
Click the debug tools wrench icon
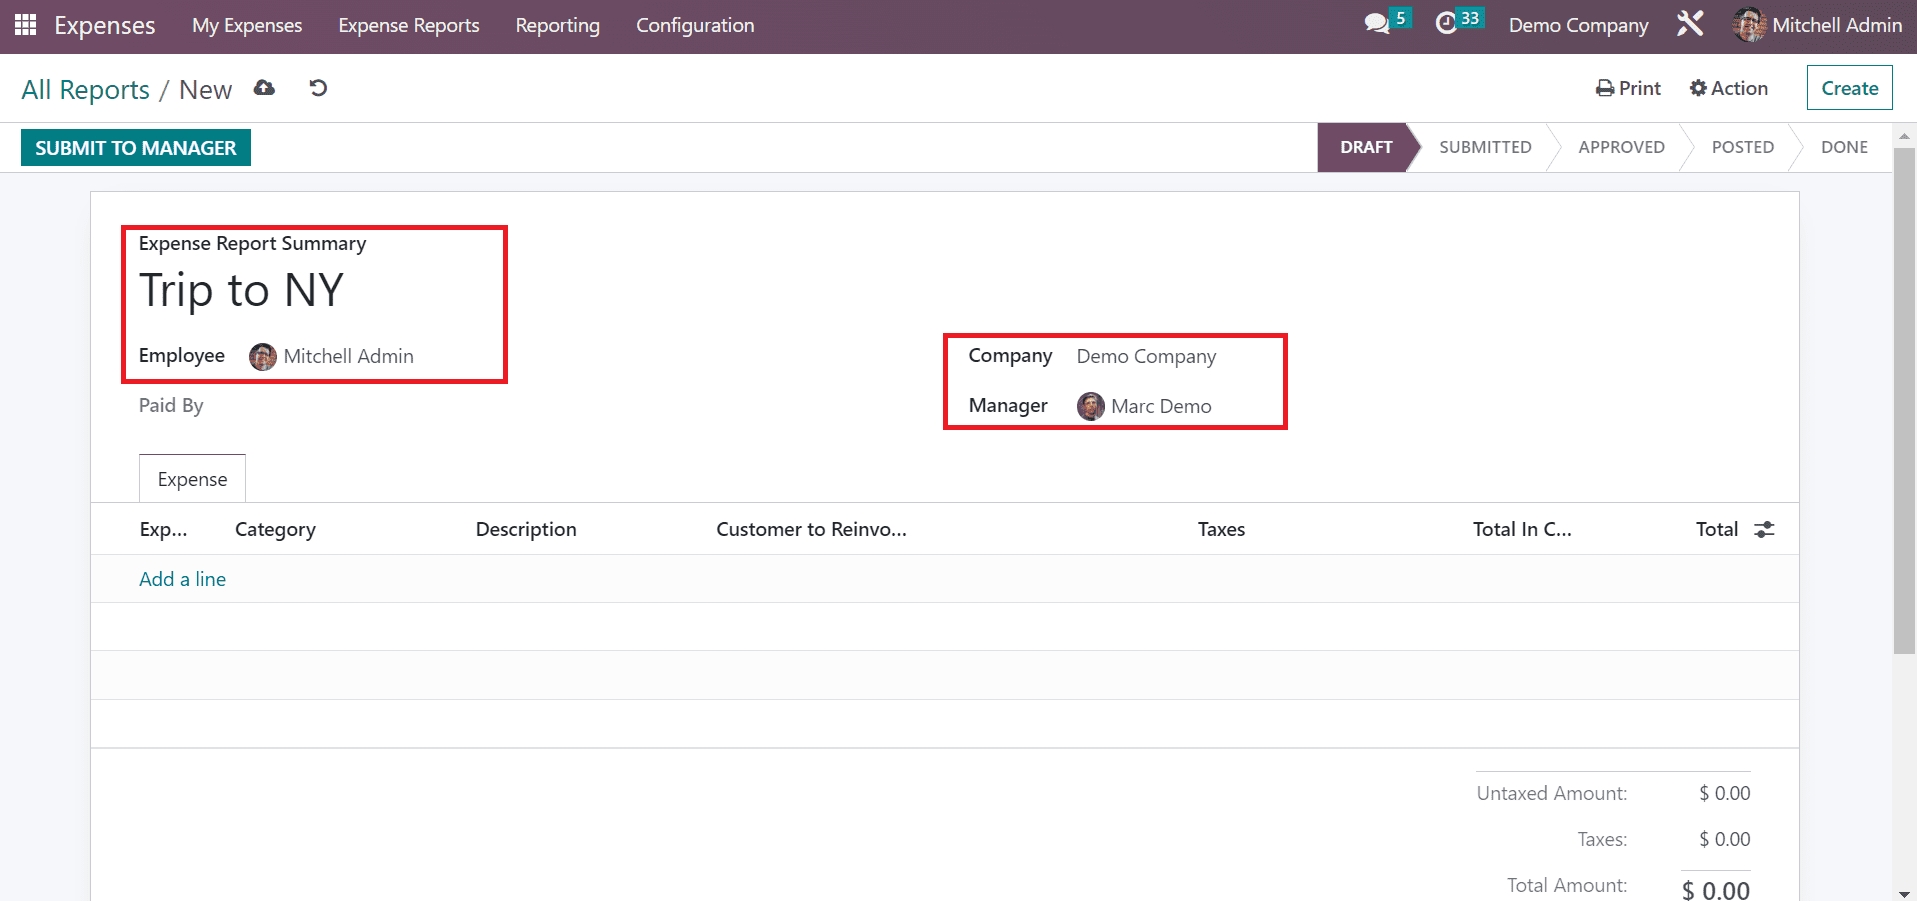point(1690,24)
